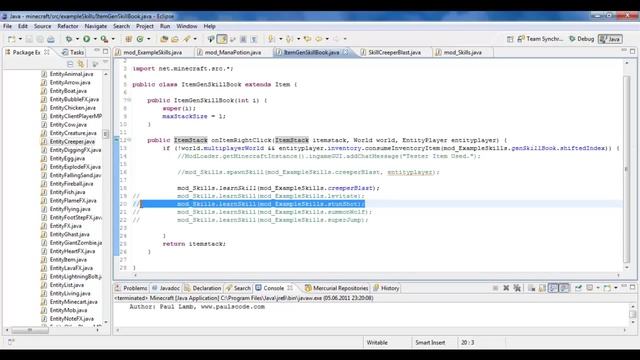Collapse All in Package Explorer
640x360 pixels.
tap(70, 64)
